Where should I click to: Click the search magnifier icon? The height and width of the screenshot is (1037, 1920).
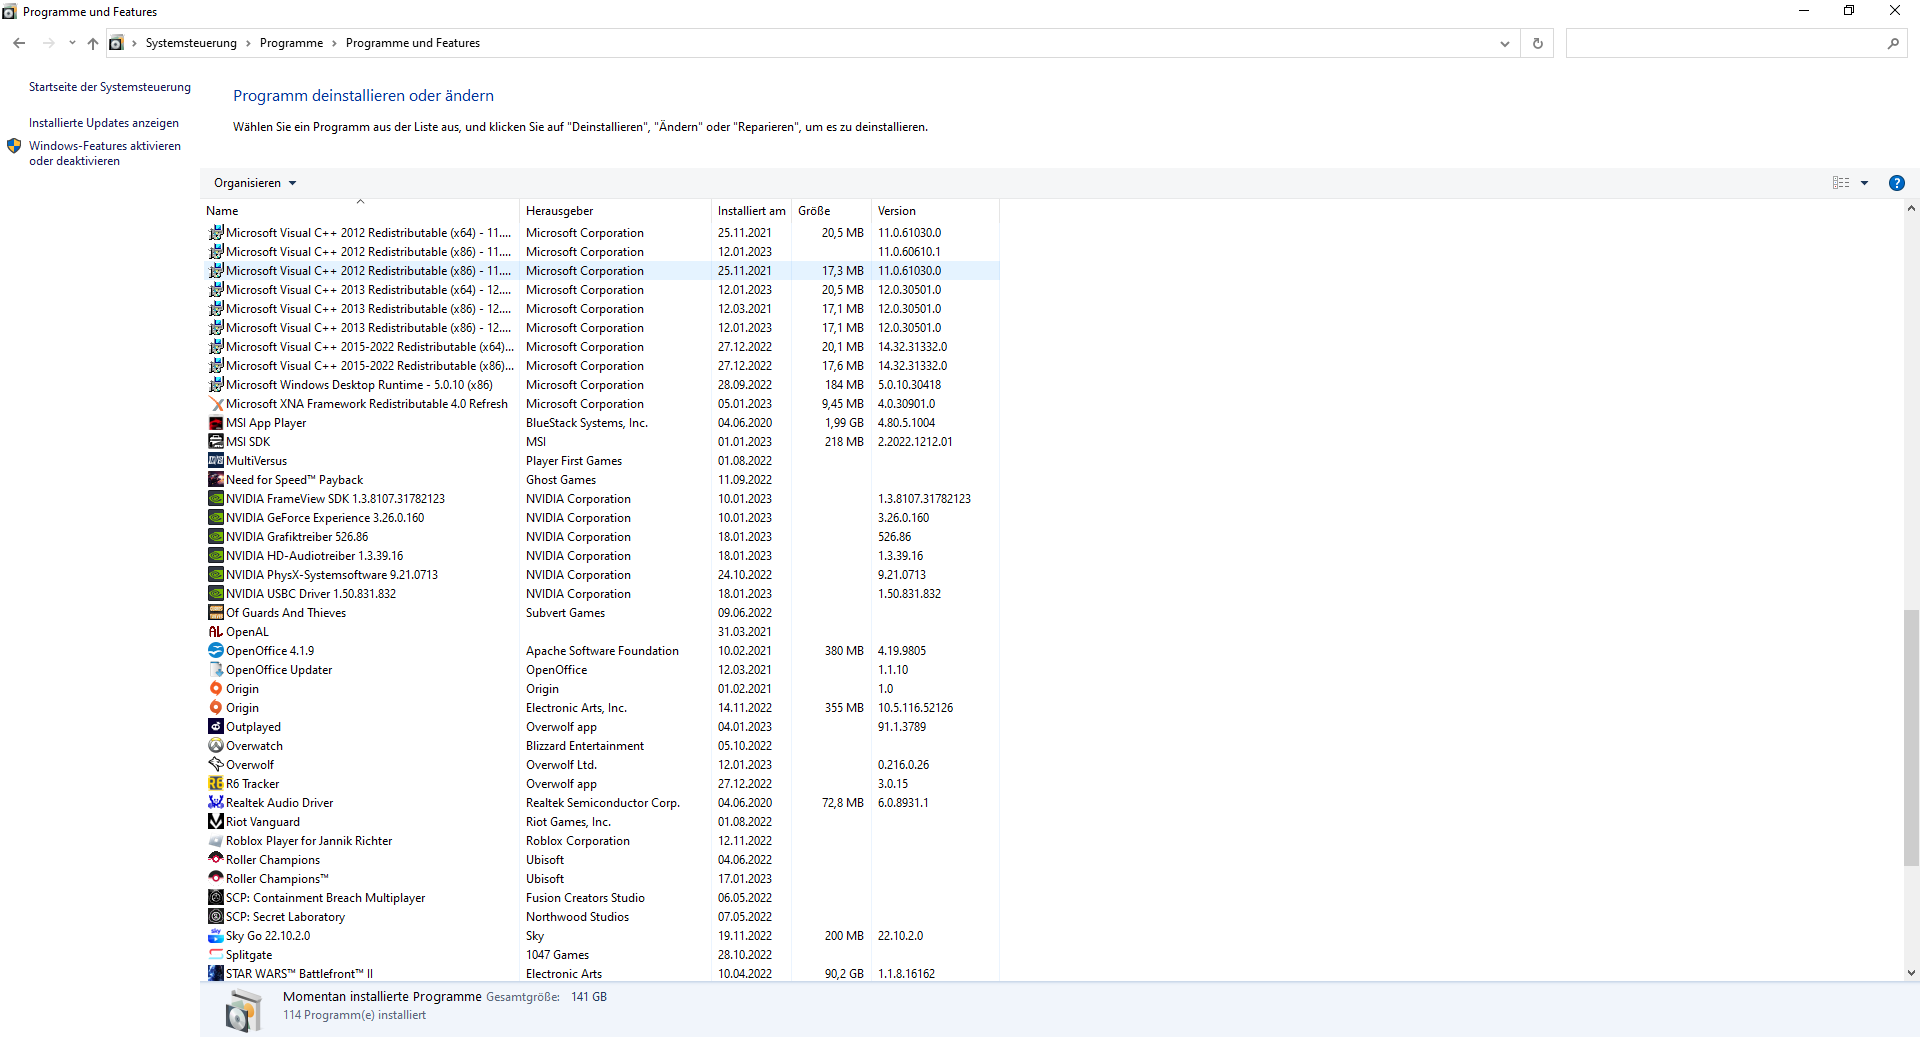(1893, 43)
